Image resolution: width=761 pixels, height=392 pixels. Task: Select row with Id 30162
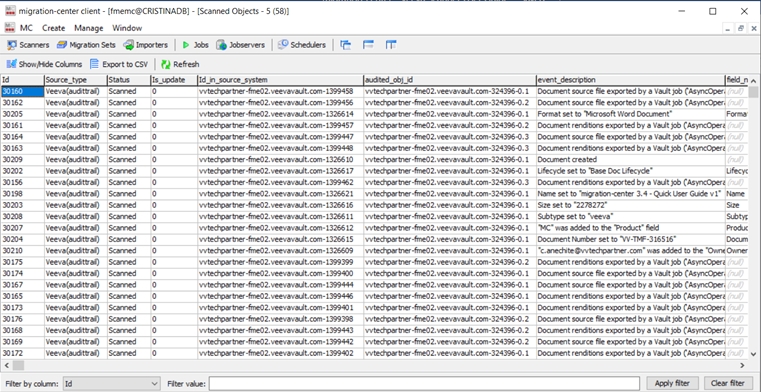(22, 103)
